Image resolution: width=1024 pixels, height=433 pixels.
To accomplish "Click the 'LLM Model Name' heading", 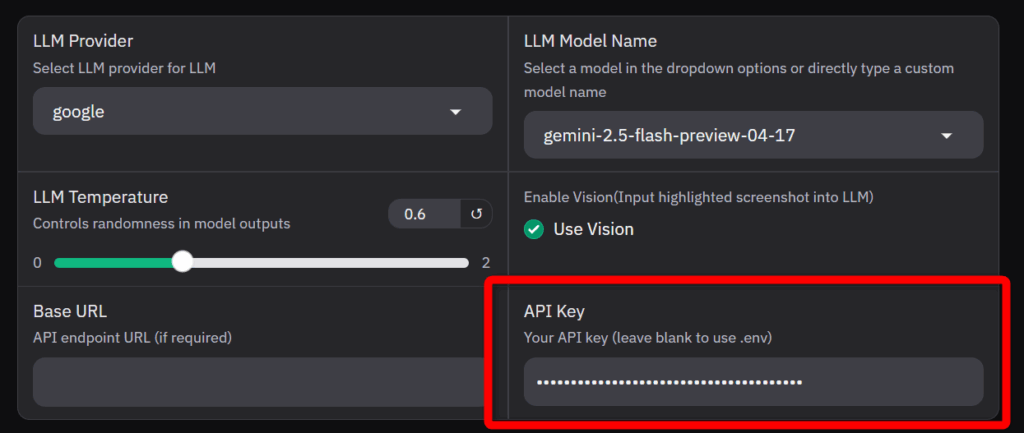I will (591, 41).
